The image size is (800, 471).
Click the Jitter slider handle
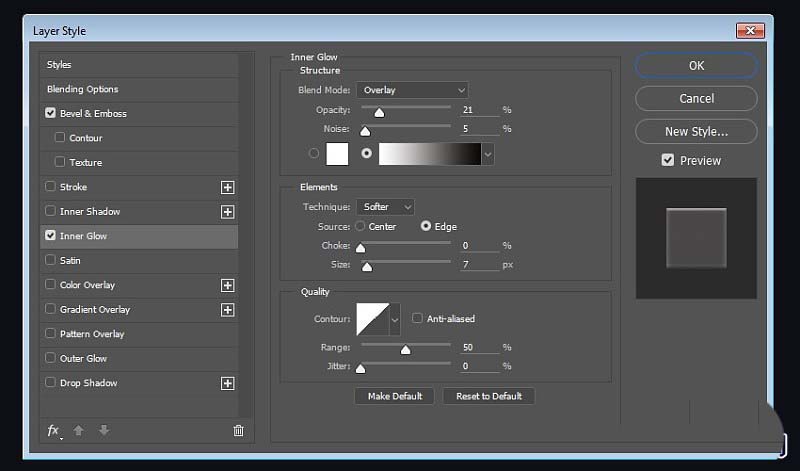(x=361, y=369)
